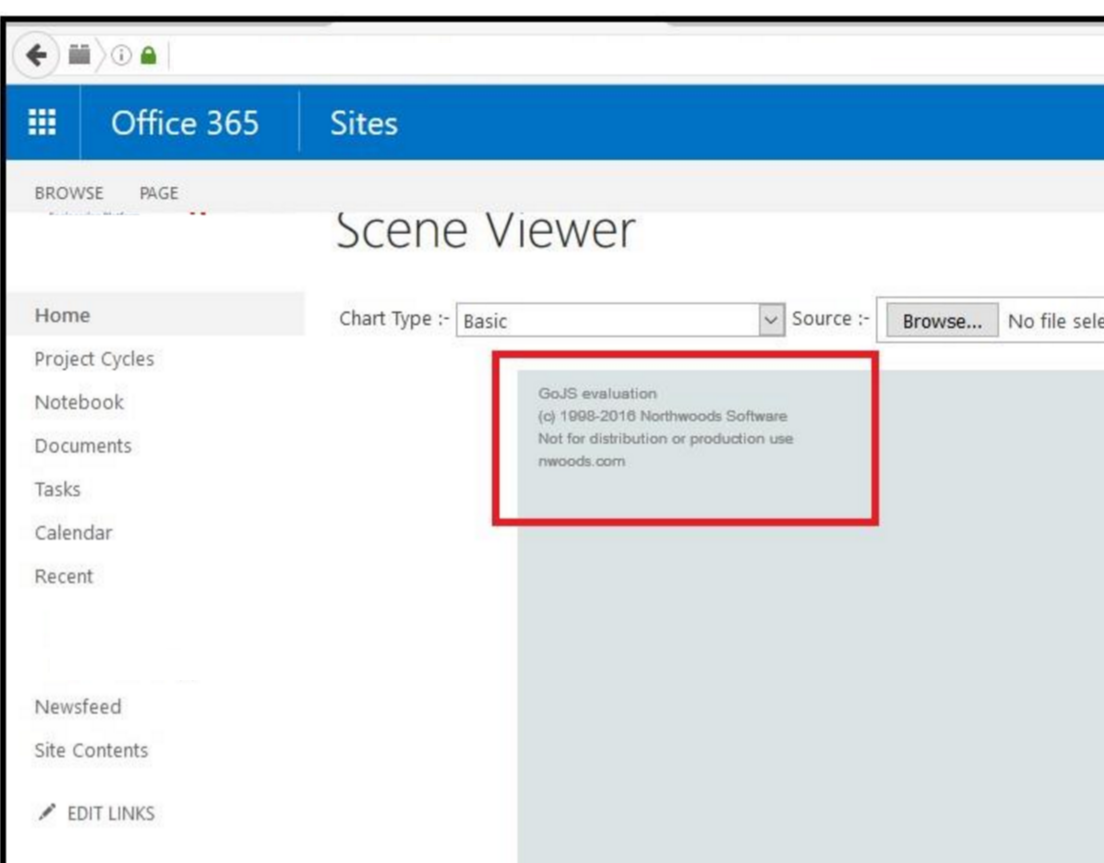Open the BROWSE ribbon tab
The image size is (1104, 863).
click(x=69, y=193)
